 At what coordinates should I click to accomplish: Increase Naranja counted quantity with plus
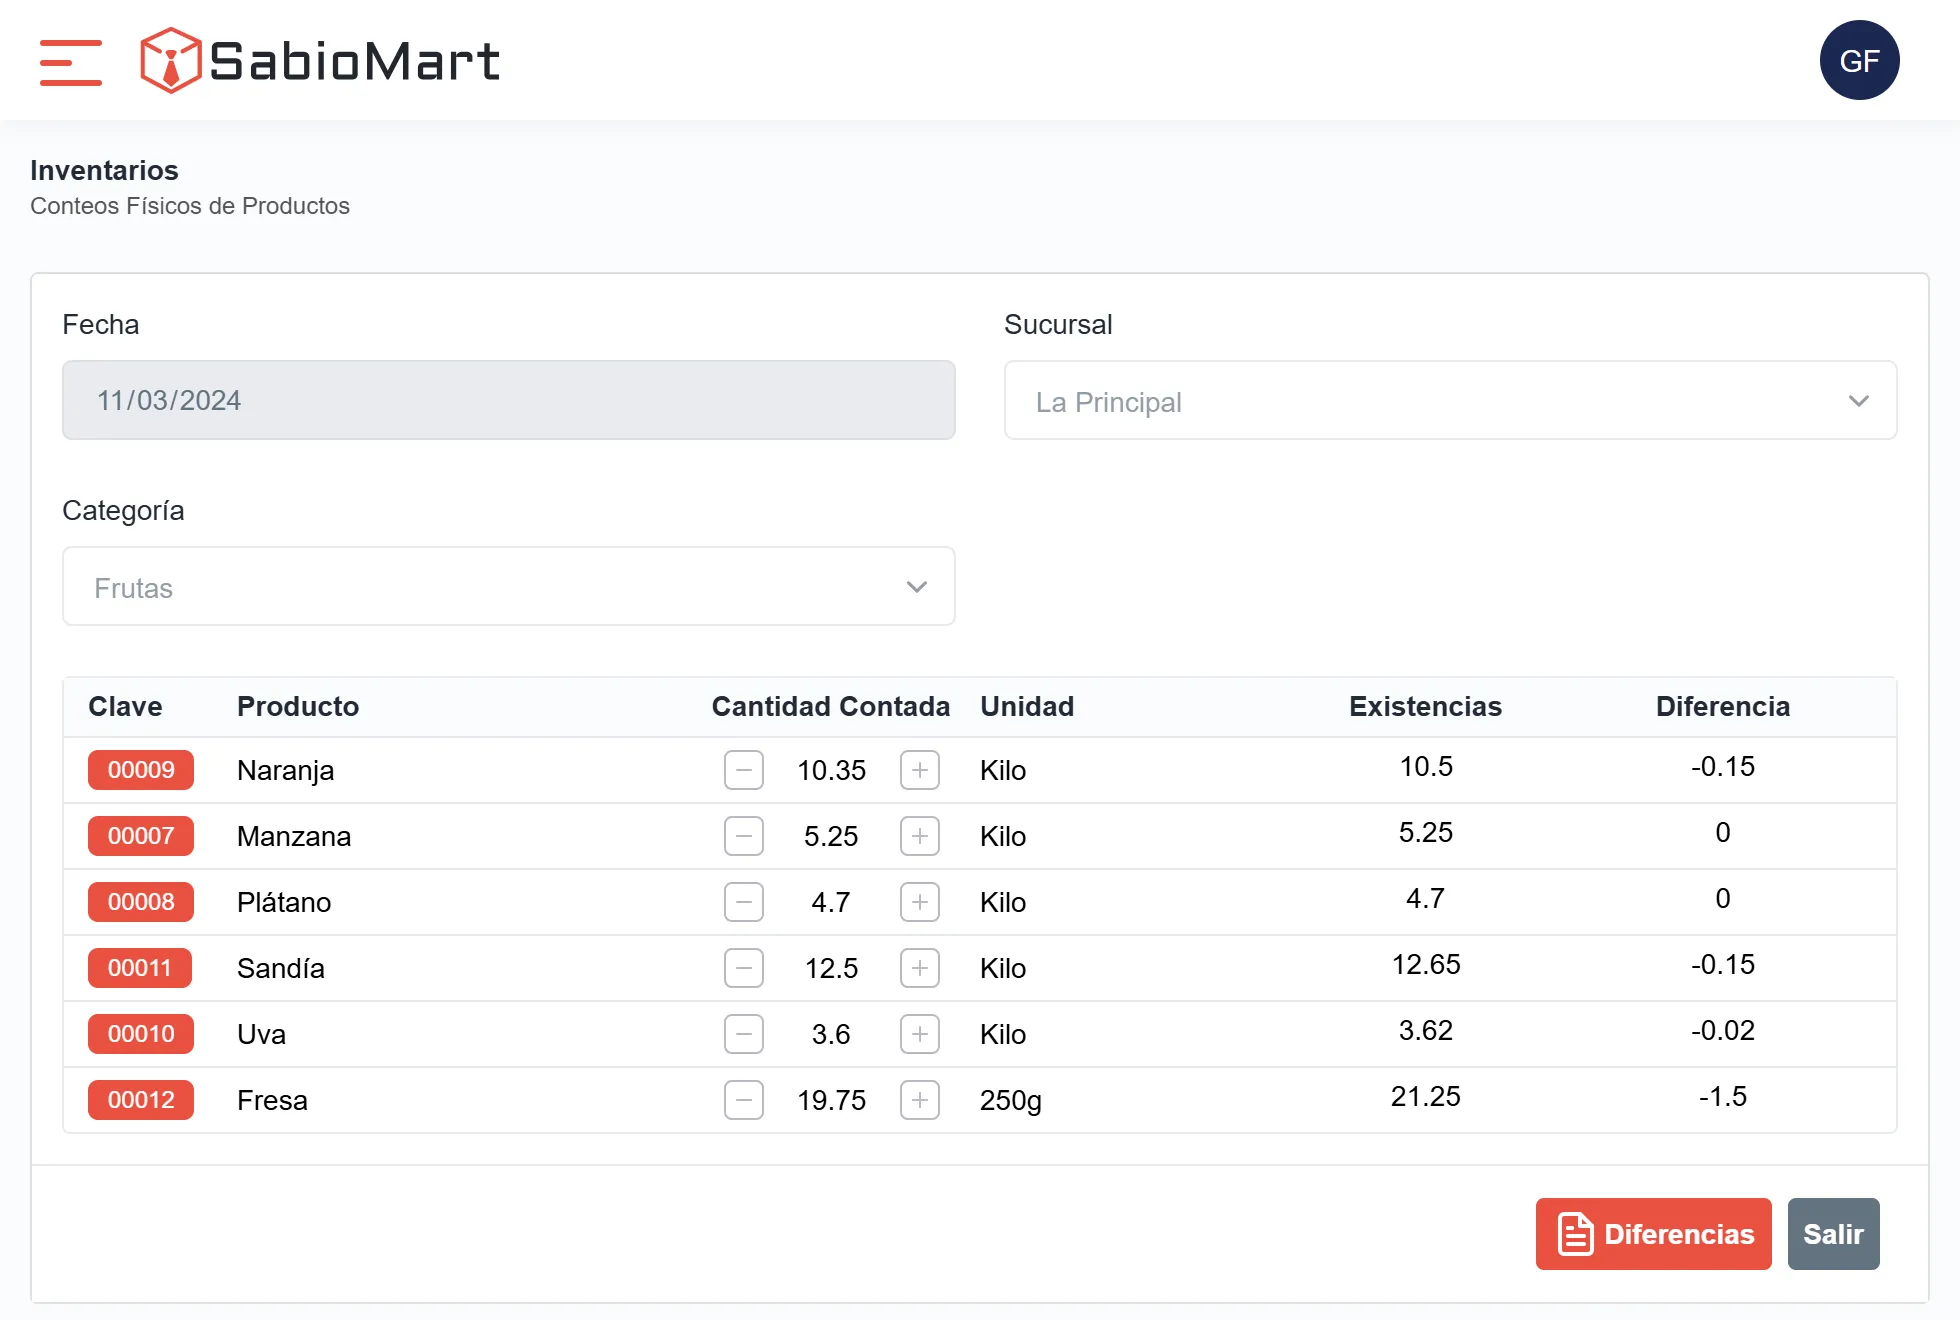(919, 770)
